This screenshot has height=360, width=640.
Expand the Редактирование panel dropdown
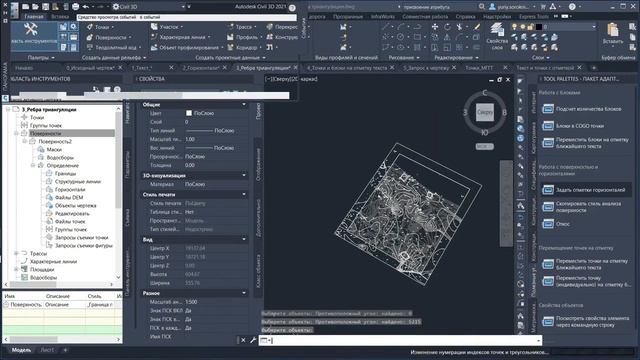477,58
